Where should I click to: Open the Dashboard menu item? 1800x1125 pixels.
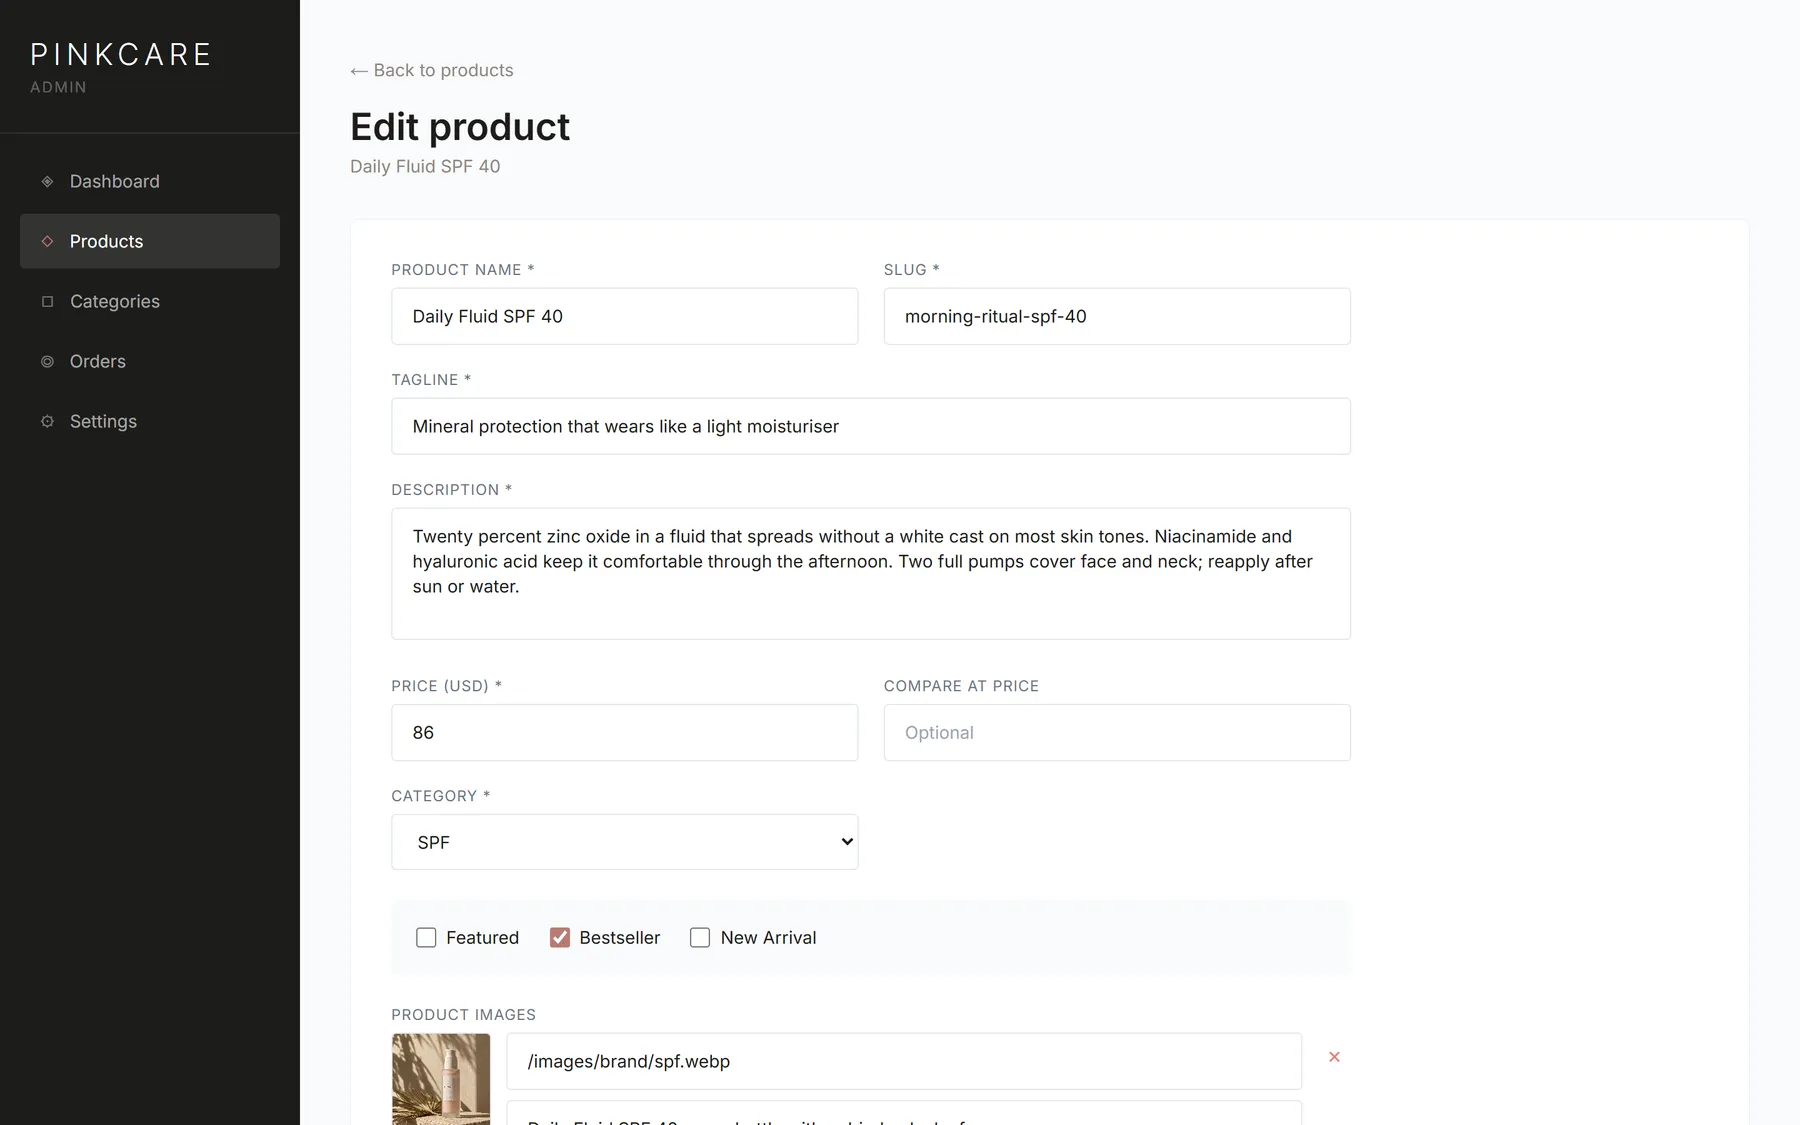(x=150, y=181)
